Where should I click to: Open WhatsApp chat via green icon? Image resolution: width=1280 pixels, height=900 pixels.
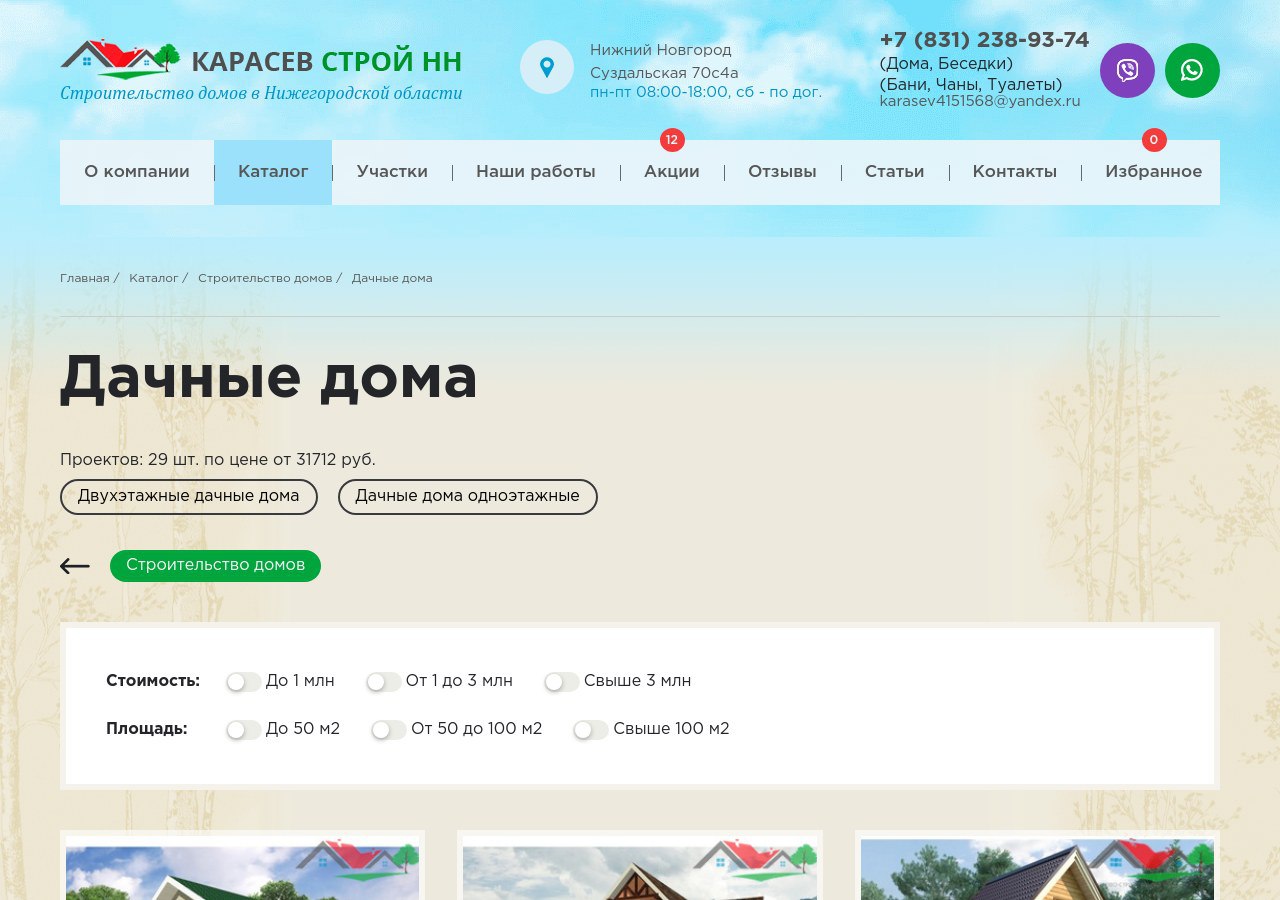coord(1192,70)
